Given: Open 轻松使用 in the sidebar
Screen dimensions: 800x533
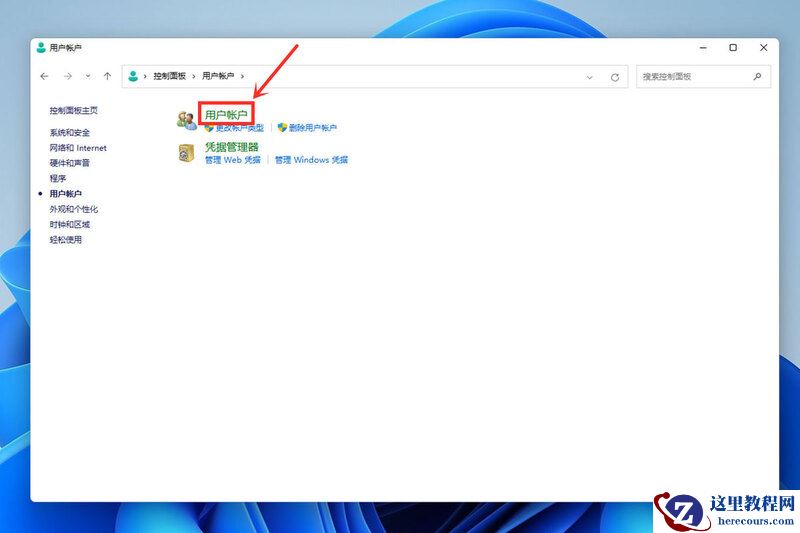Looking at the screenshot, I should click(65, 239).
